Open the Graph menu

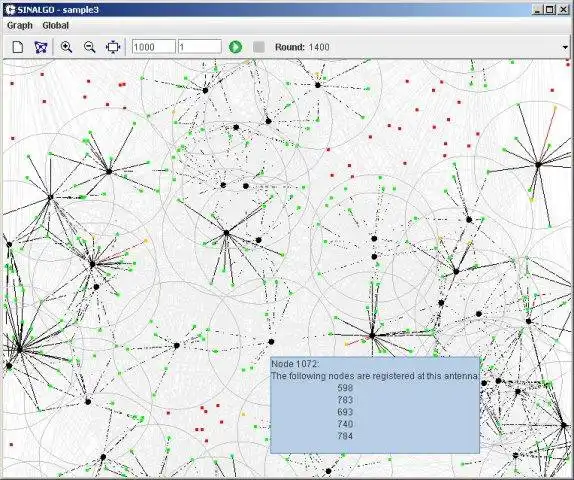point(20,26)
